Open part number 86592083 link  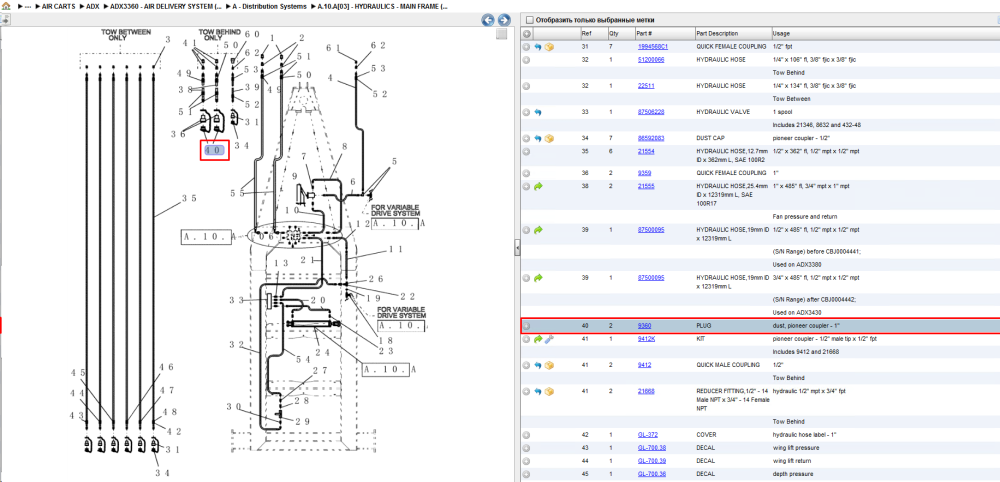coord(651,138)
